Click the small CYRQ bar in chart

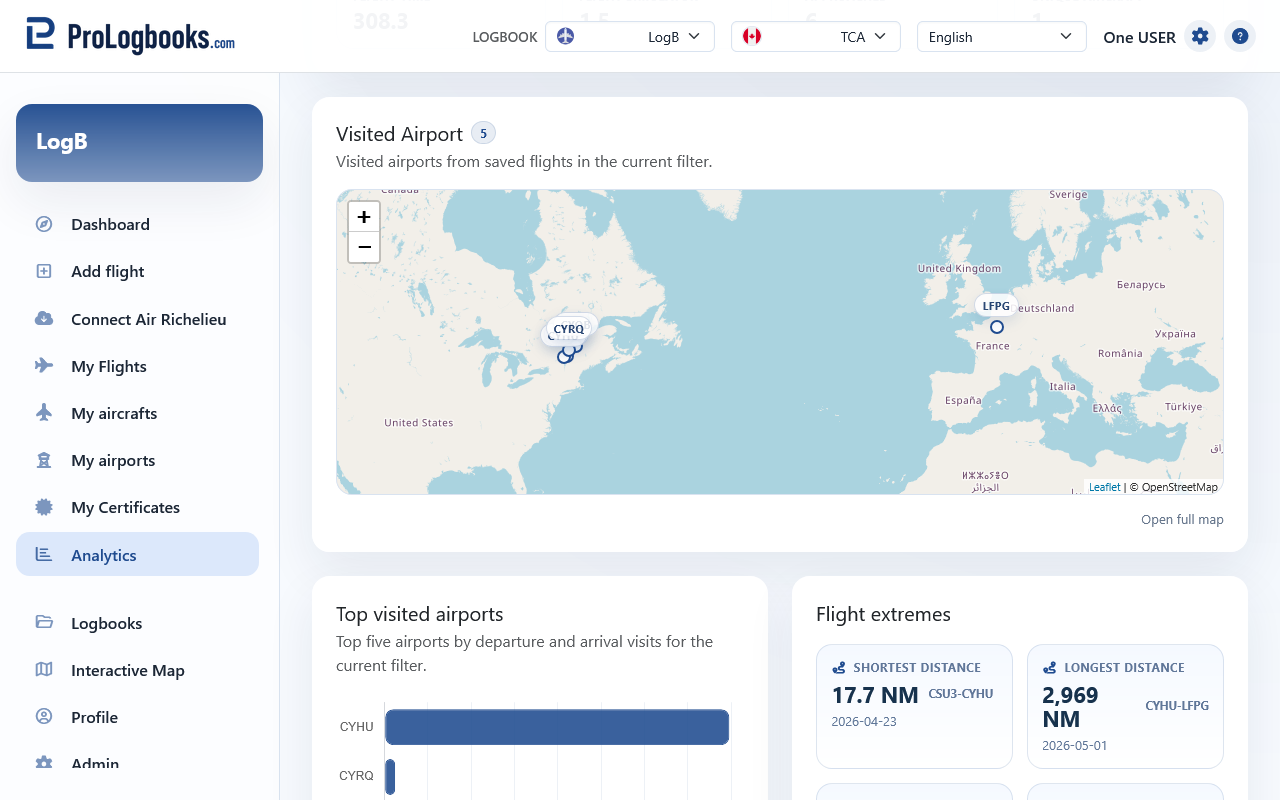390,777
